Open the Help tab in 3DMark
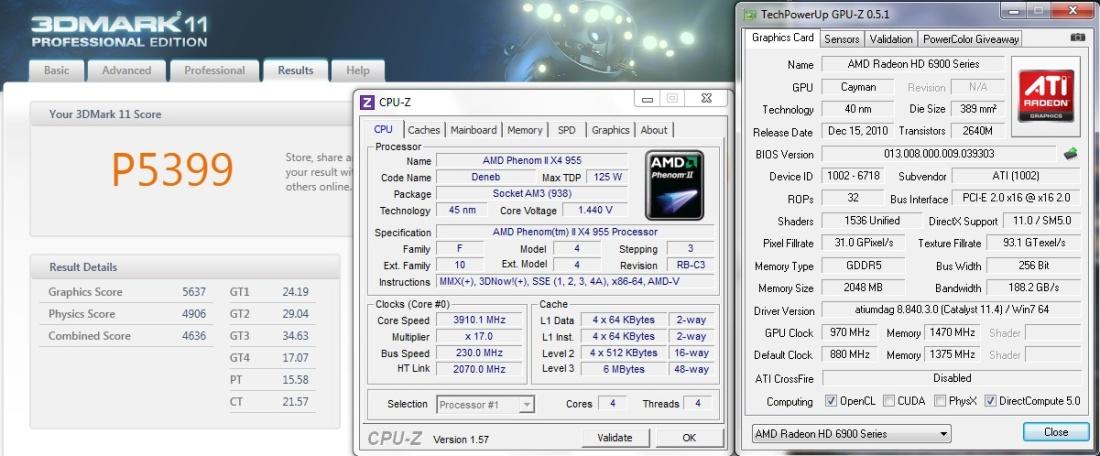1100x456 pixels. 358,70
